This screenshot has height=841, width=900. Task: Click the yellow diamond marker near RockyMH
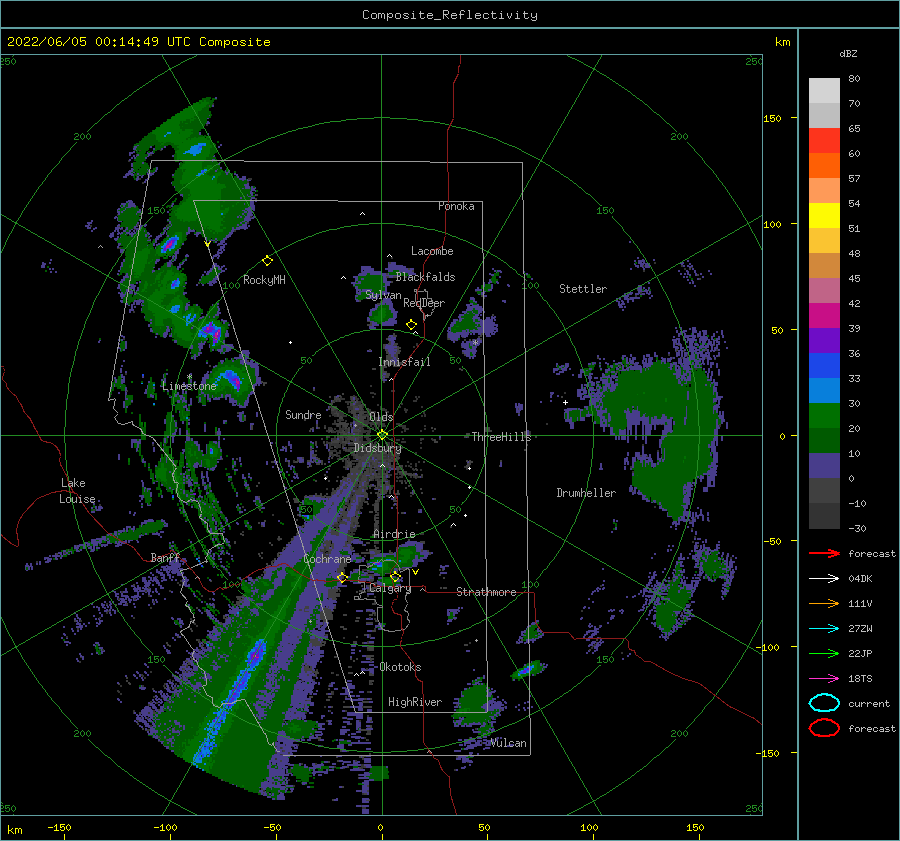pos(267,260)
